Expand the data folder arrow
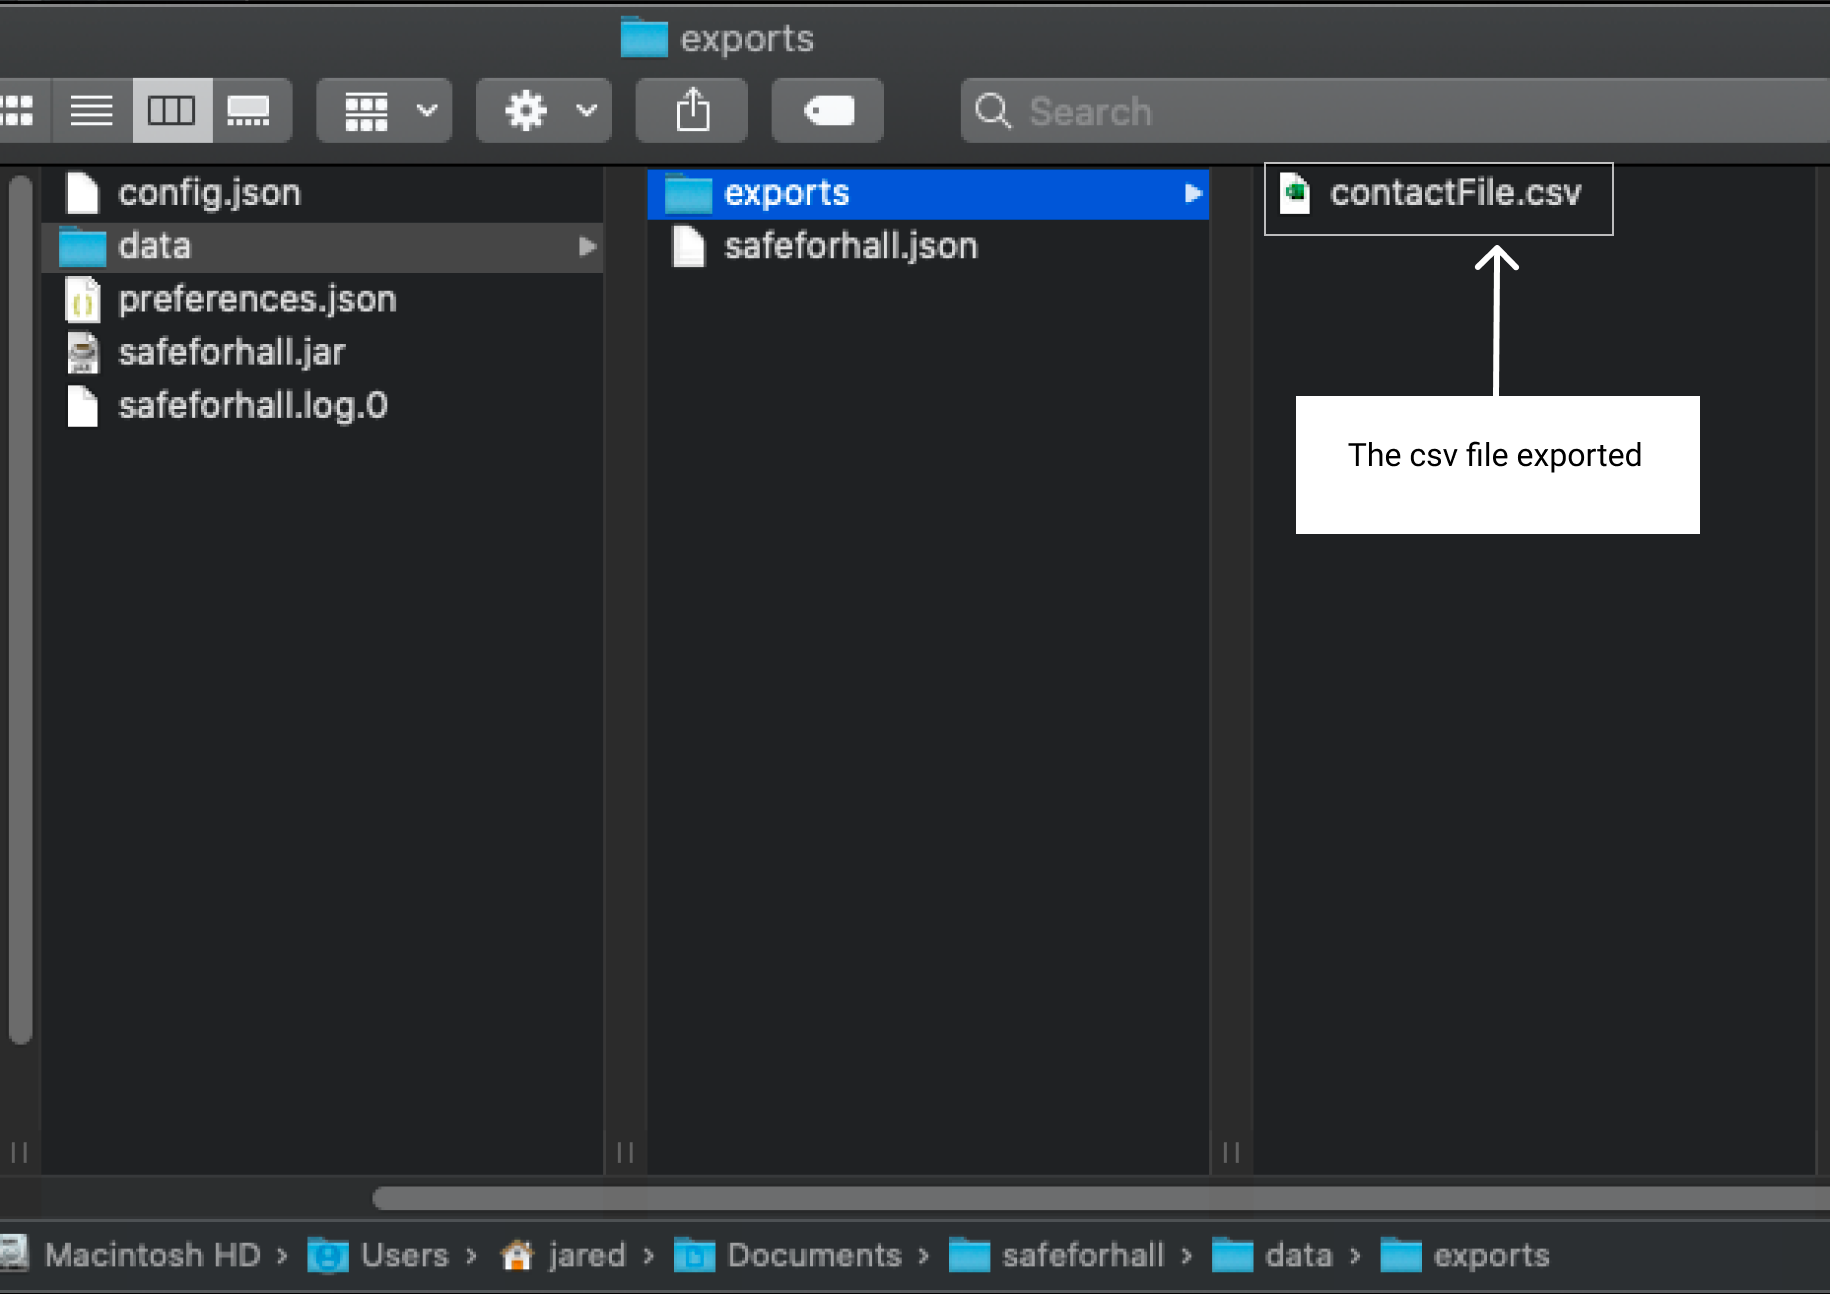This screenshot has height=1294, width=1830. click(x=588, y=246)
